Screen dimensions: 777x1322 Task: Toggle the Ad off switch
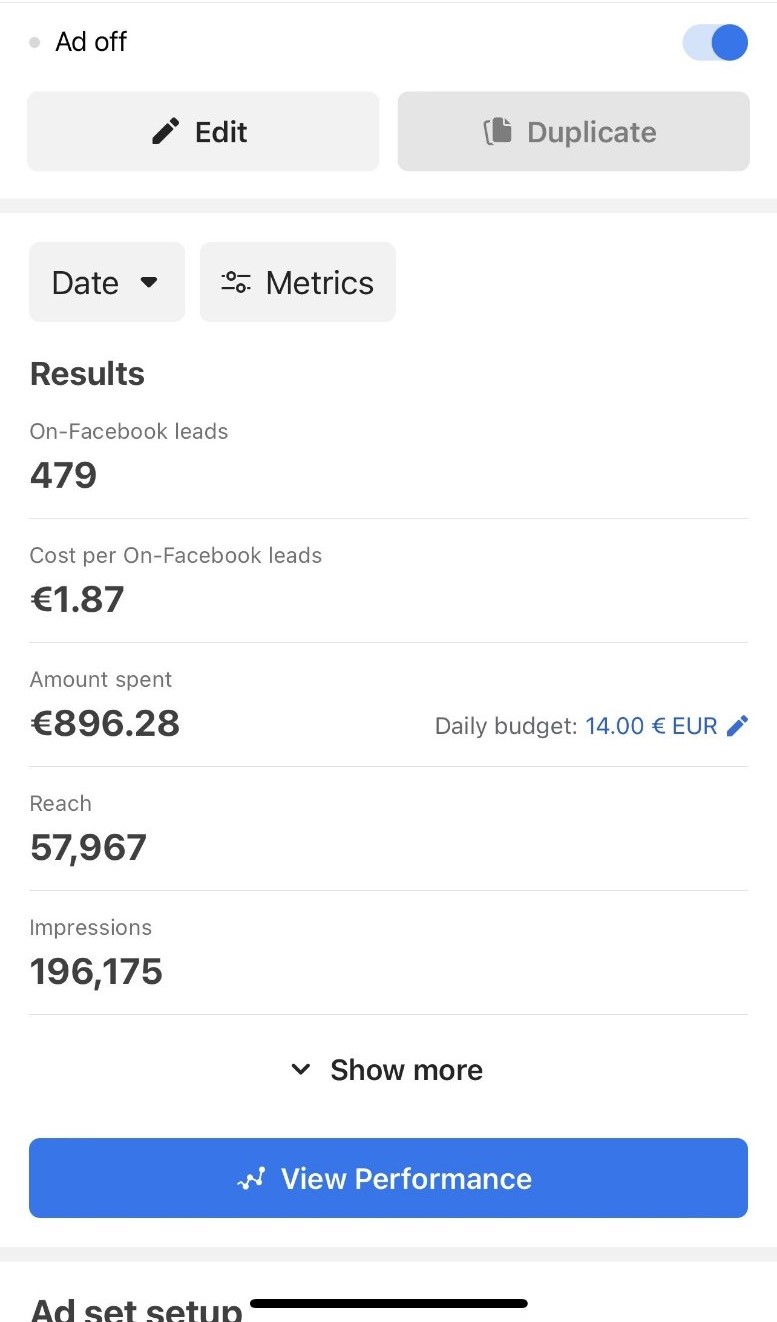715,43
